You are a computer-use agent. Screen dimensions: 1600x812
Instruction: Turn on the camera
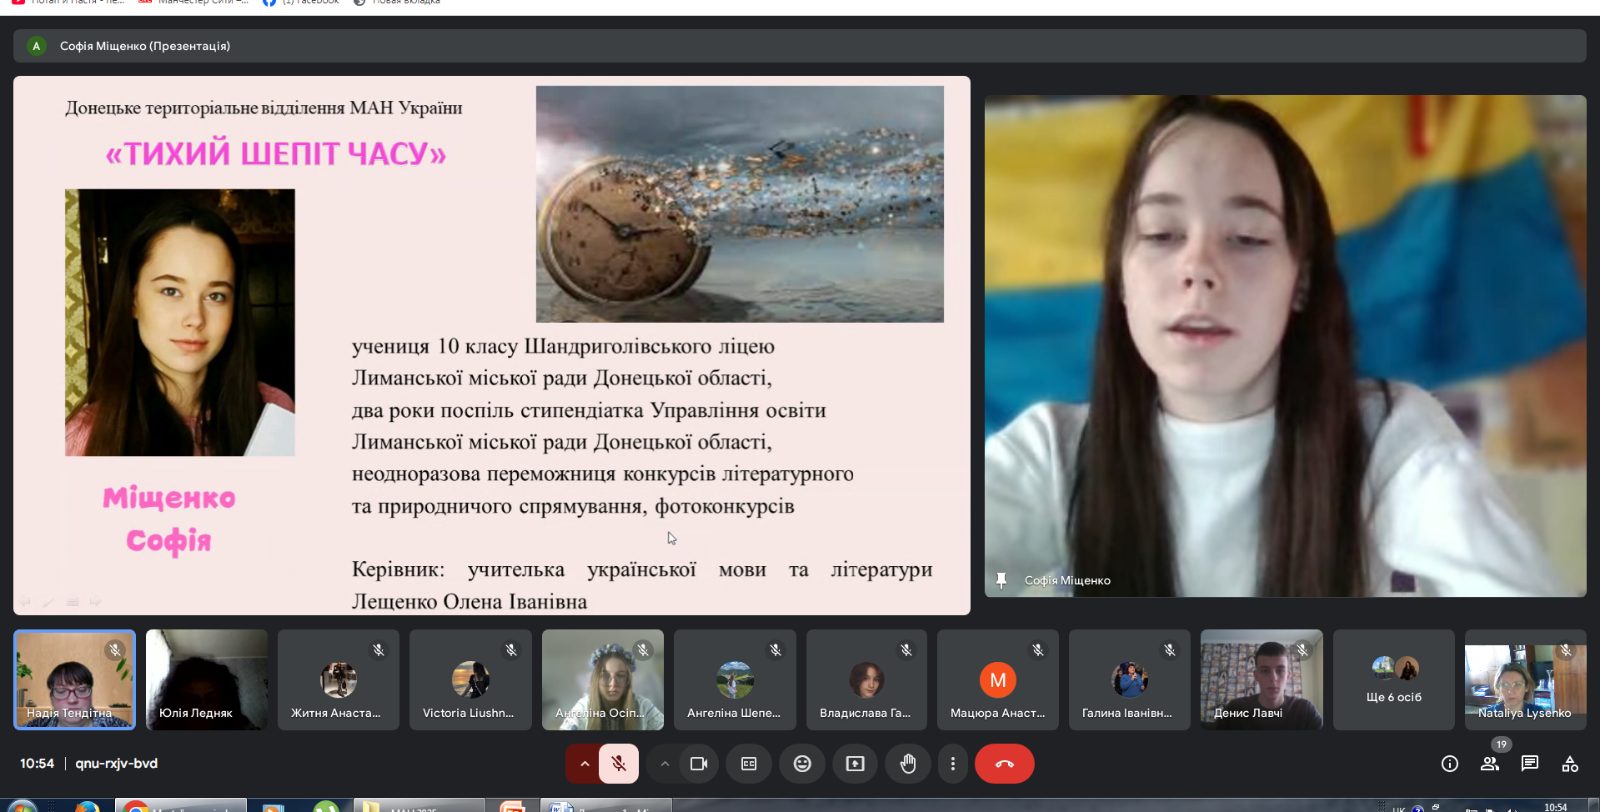tap(698, 764)
